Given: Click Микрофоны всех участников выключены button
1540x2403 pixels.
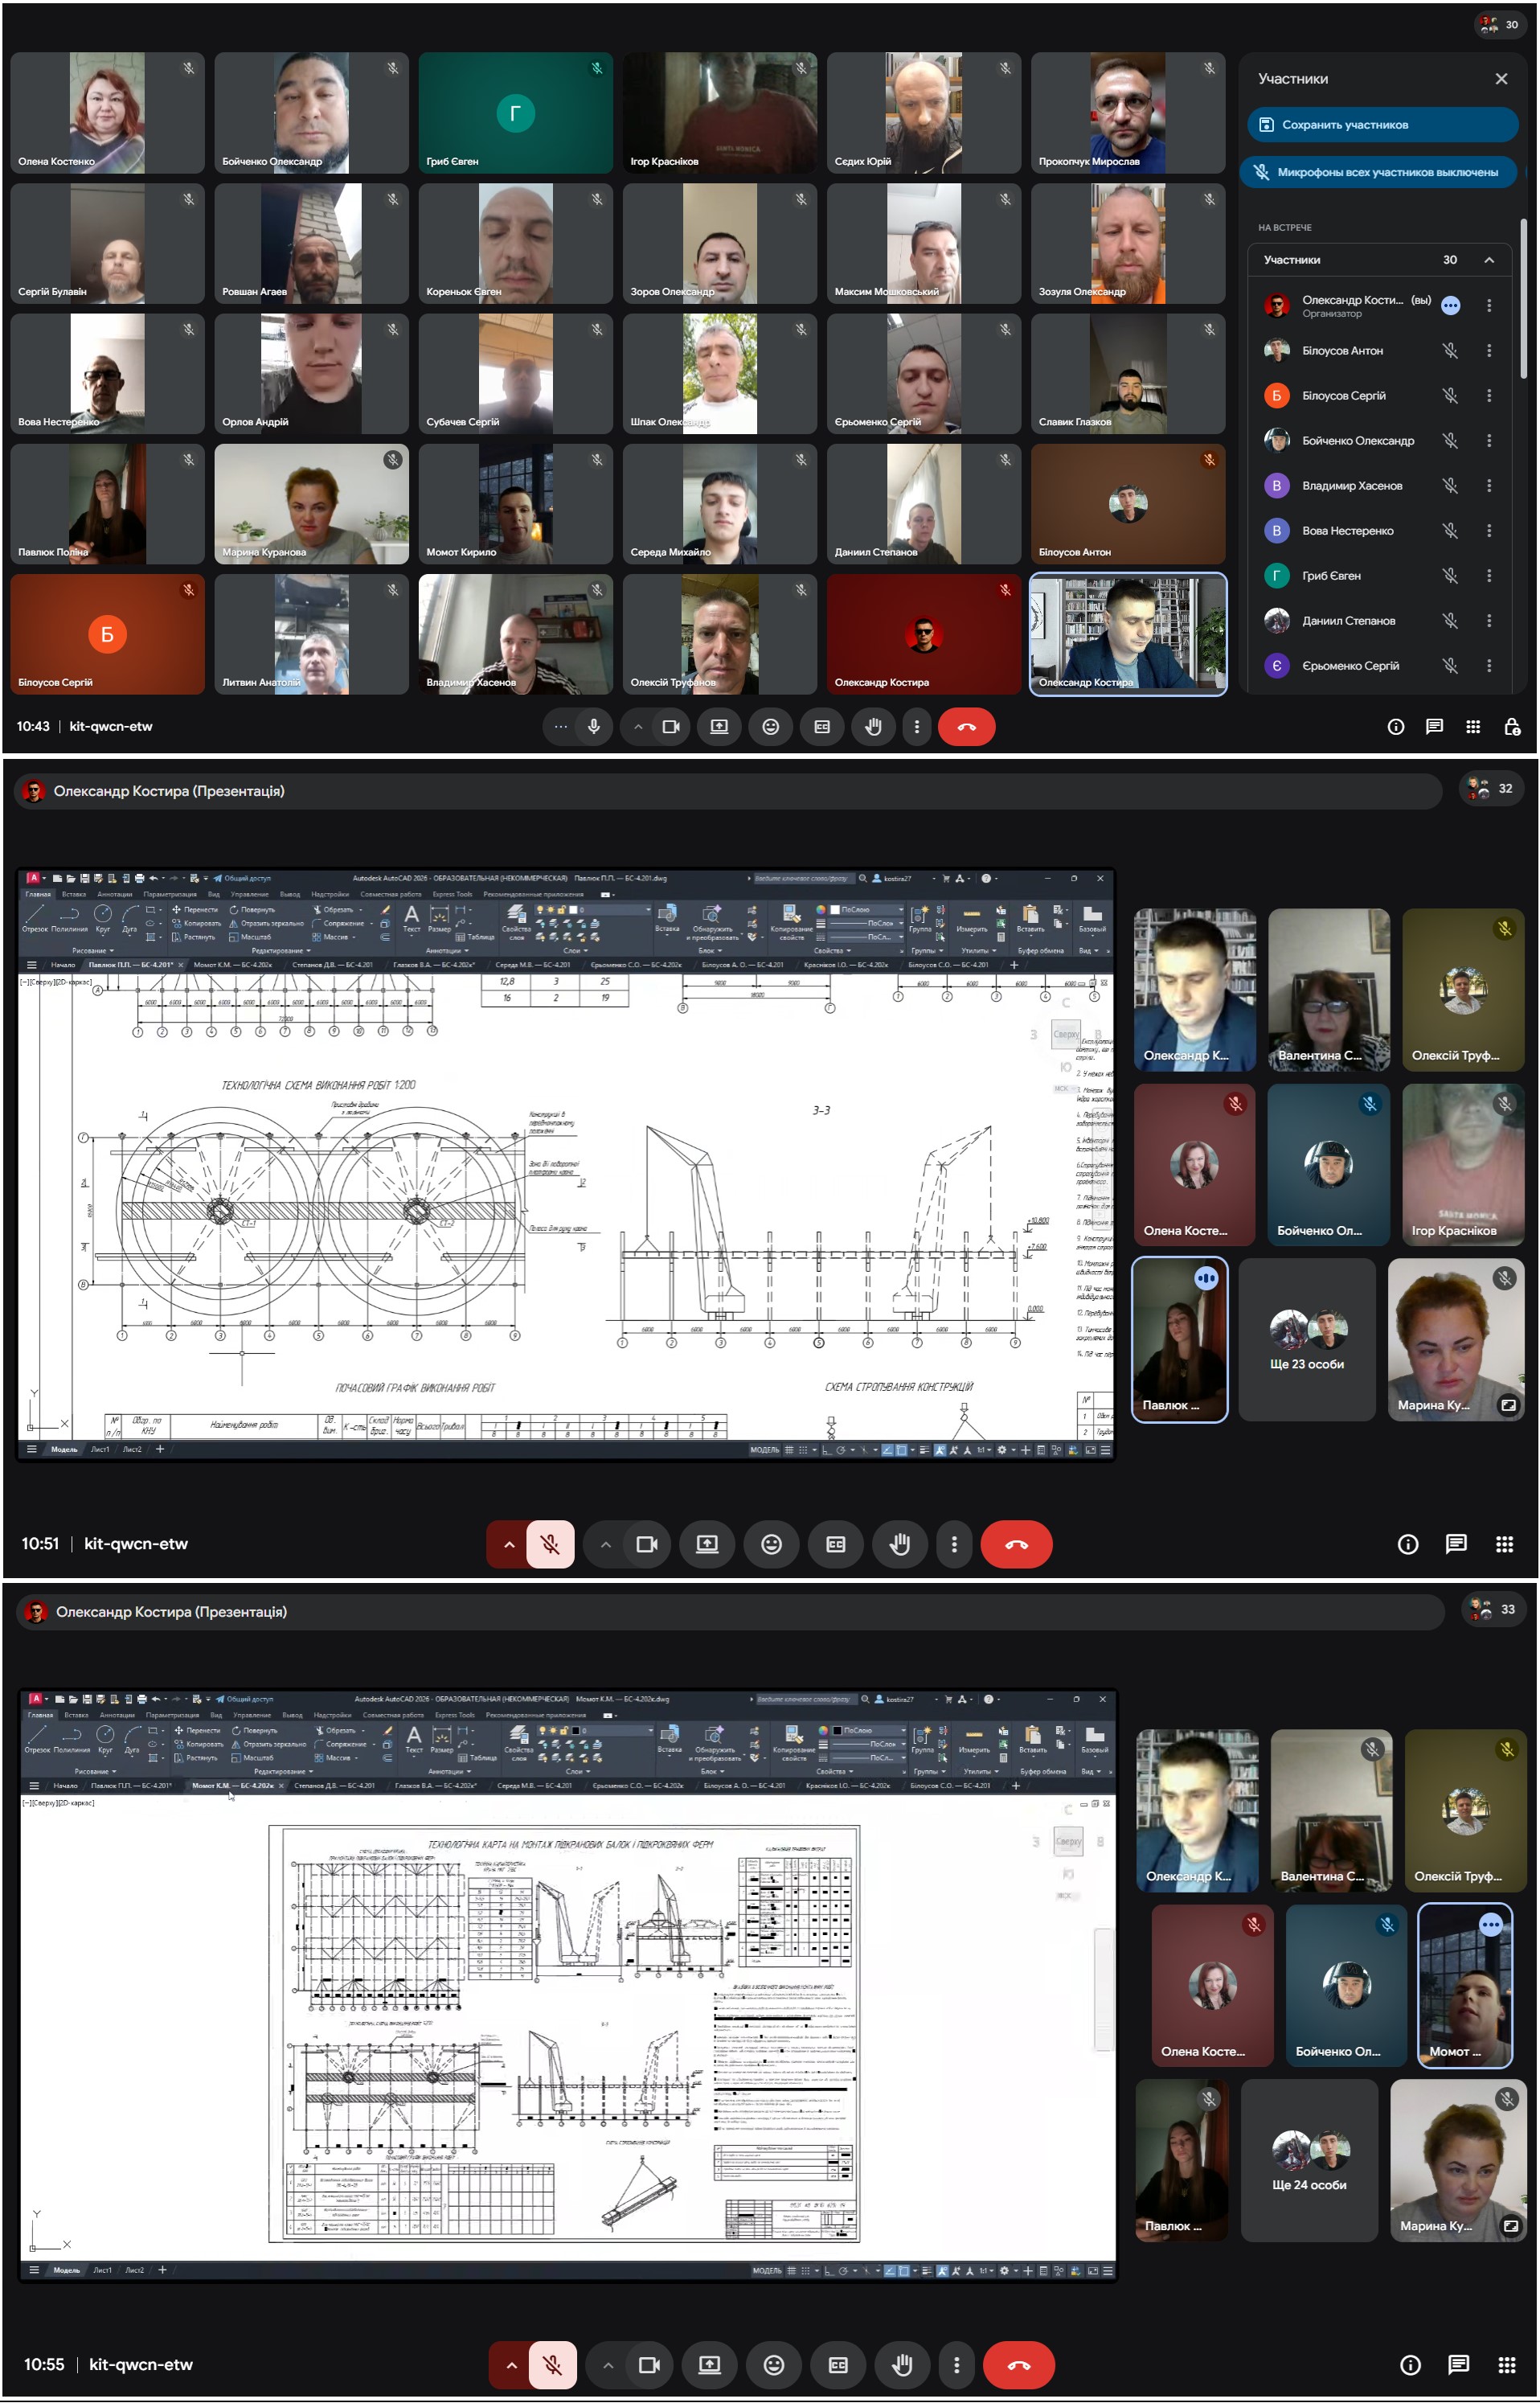Looking at the screenshot, I should 1378,172.
